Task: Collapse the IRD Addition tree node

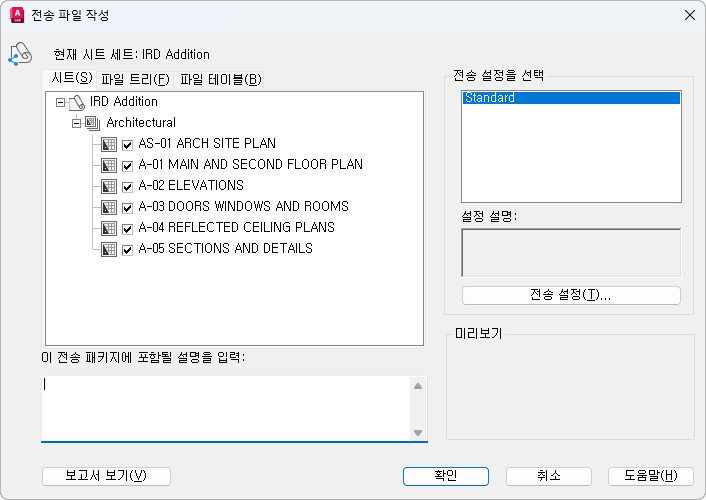Action: (x=61, y=102)
